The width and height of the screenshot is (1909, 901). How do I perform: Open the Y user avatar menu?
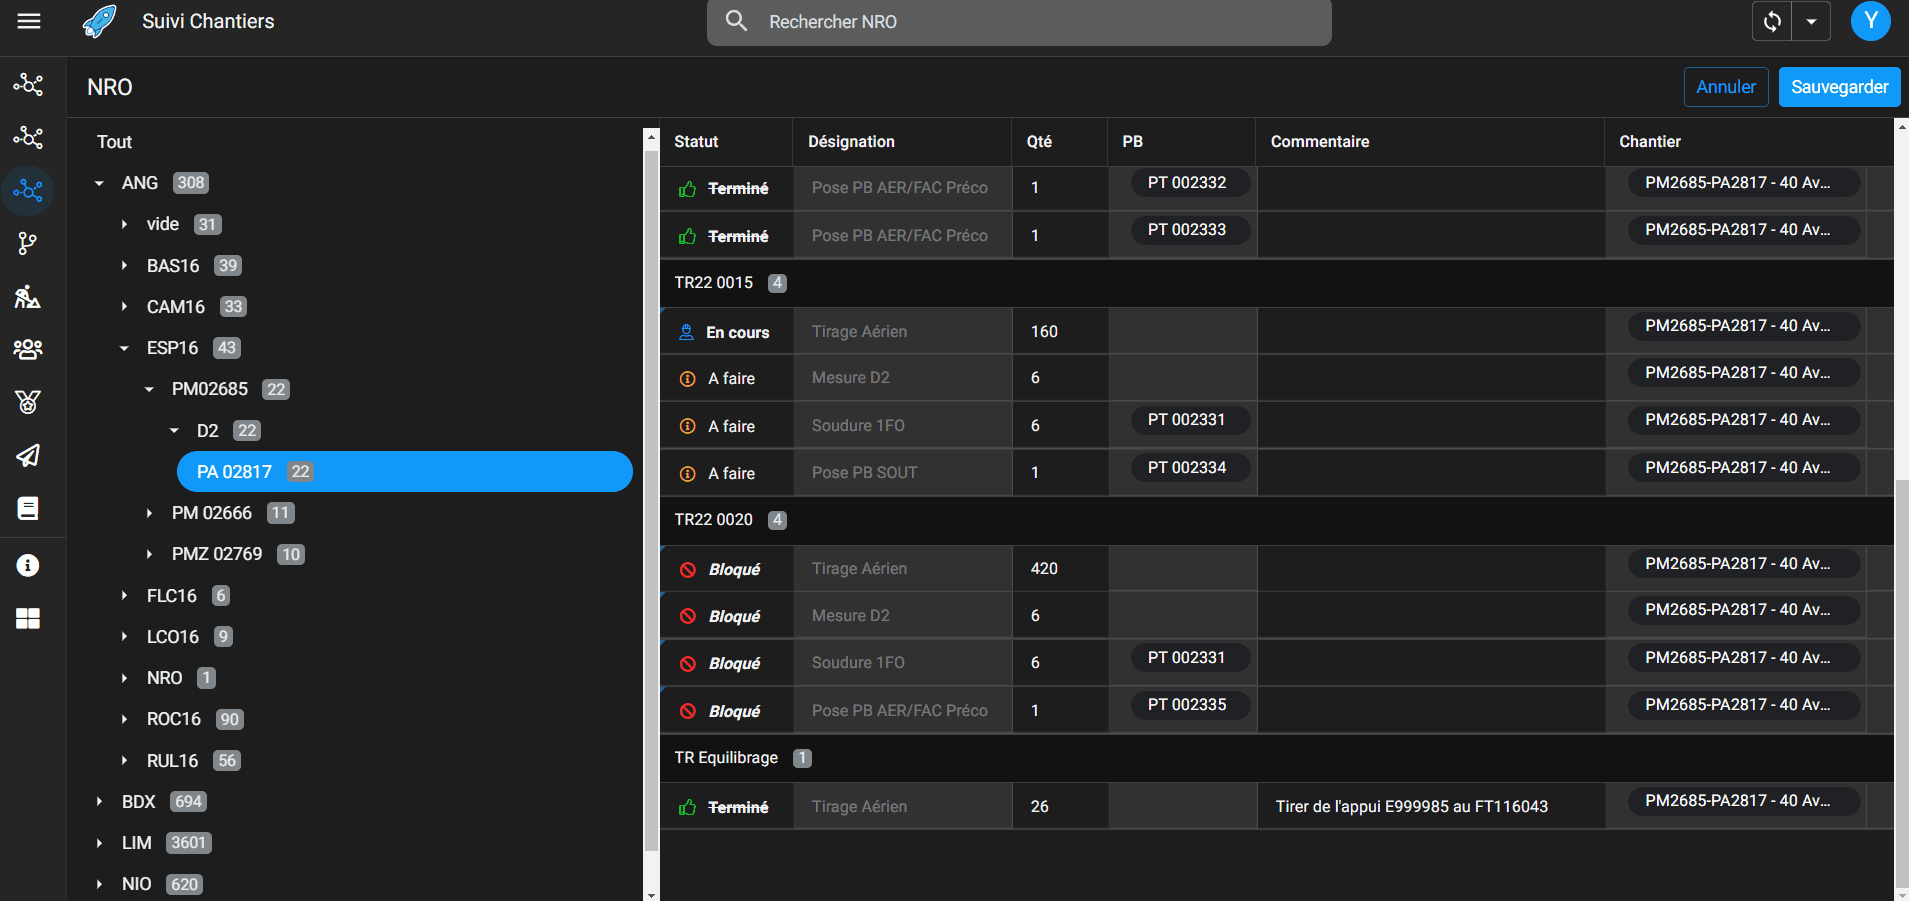pos(1870,21)
